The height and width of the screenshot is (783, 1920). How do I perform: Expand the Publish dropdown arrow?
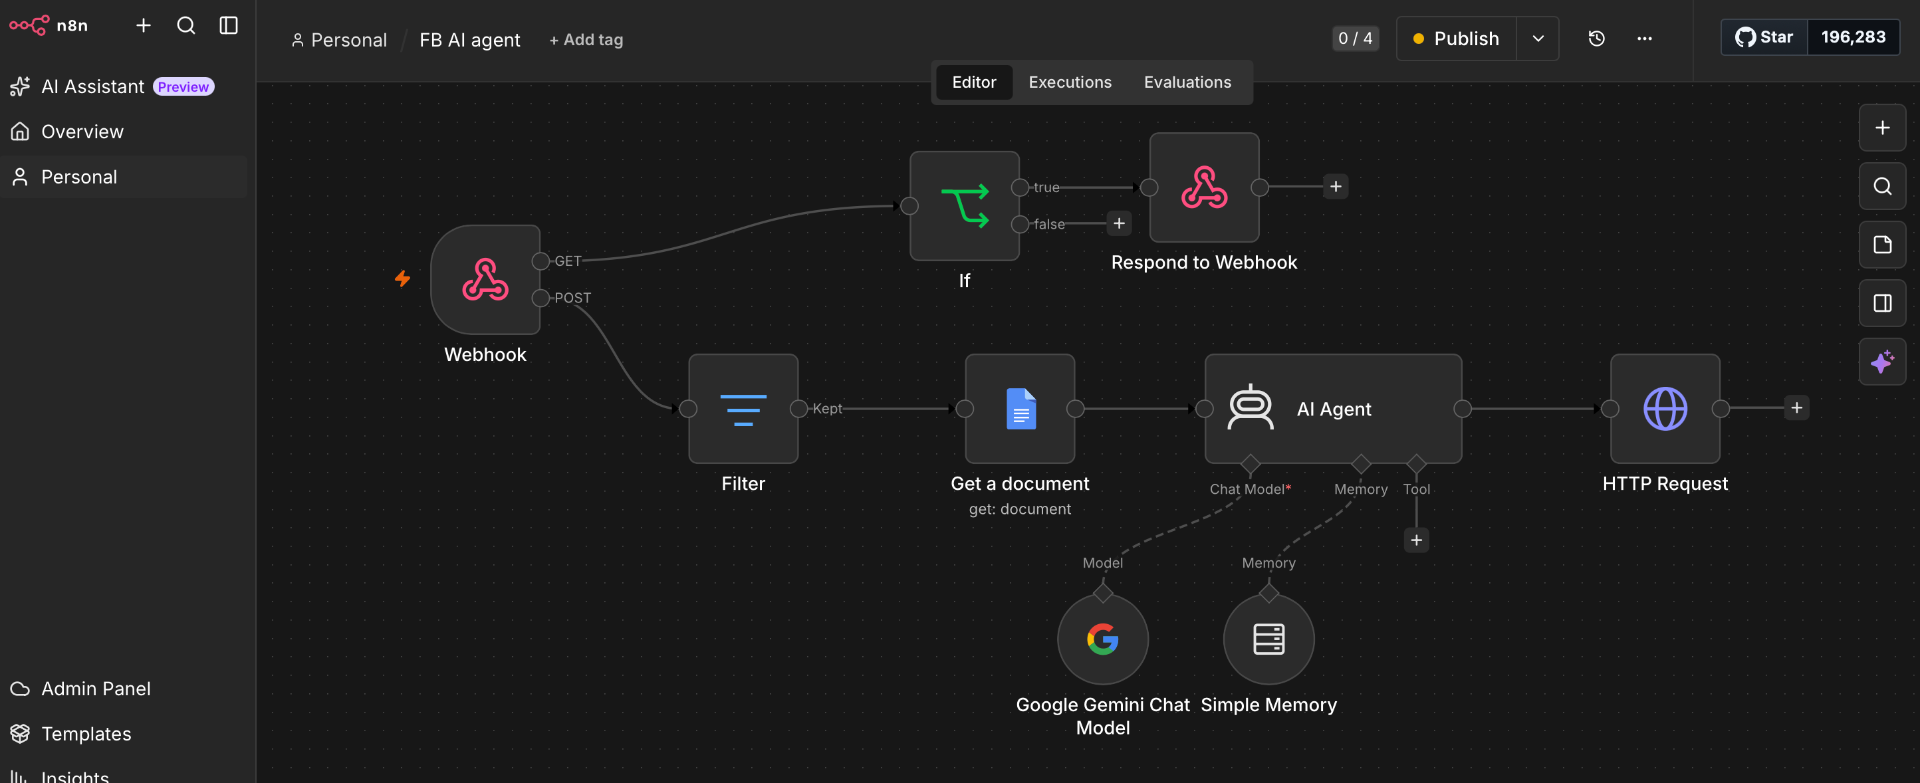(1538, 39)
